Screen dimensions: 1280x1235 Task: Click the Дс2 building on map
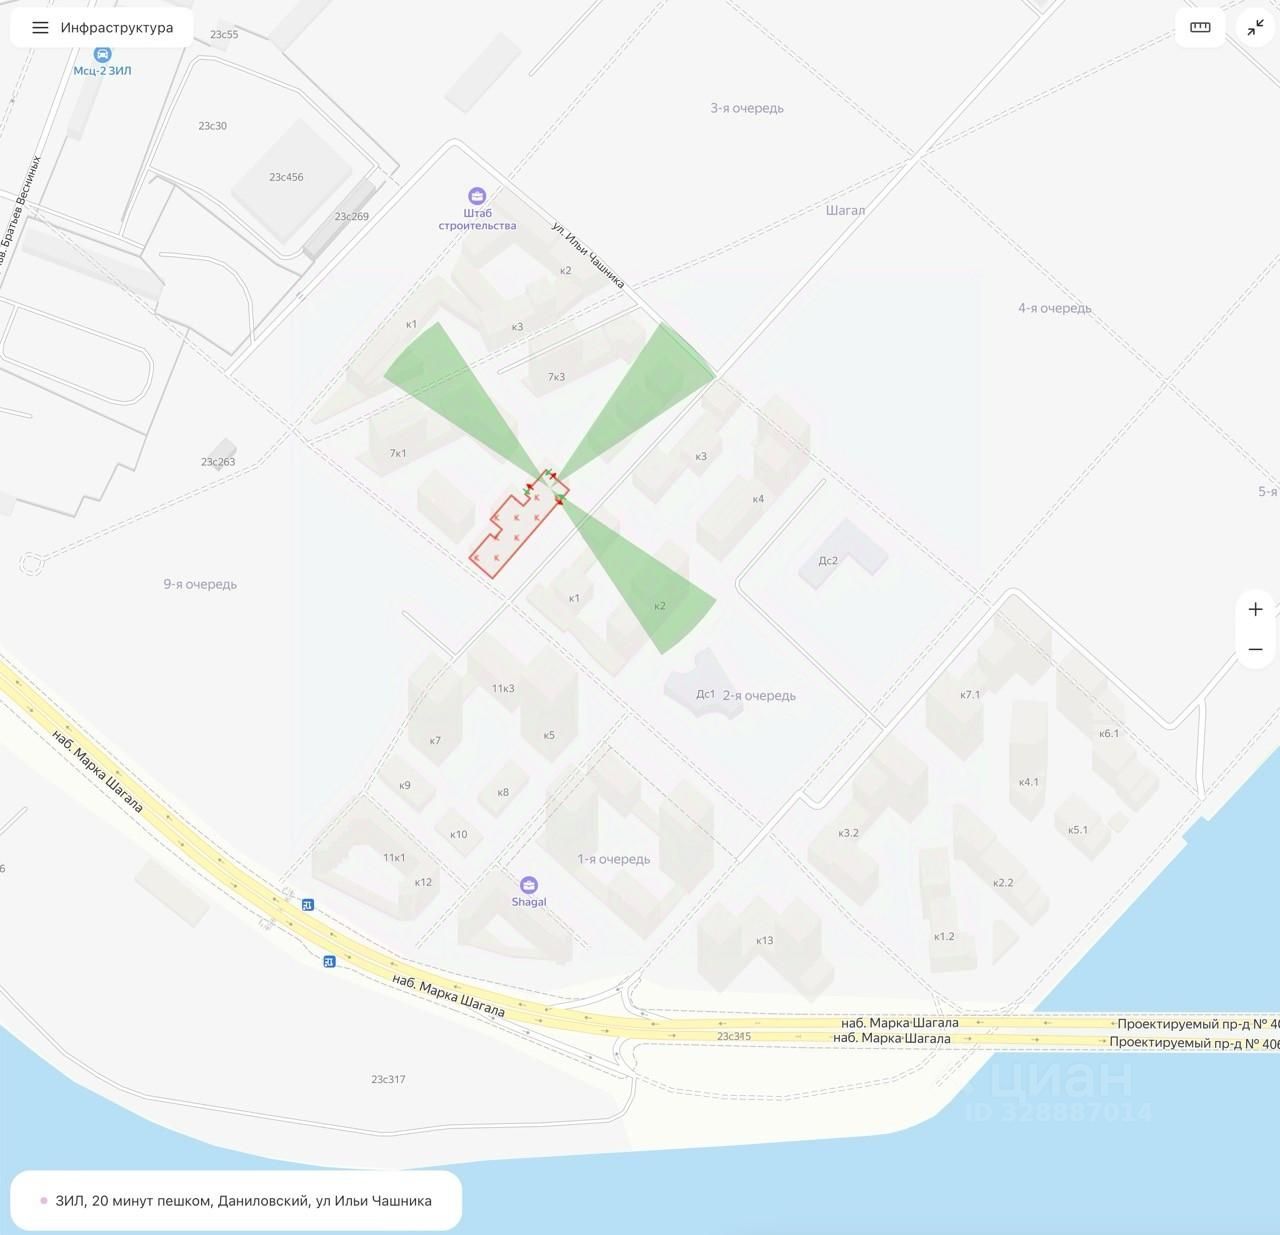point(842,553)
